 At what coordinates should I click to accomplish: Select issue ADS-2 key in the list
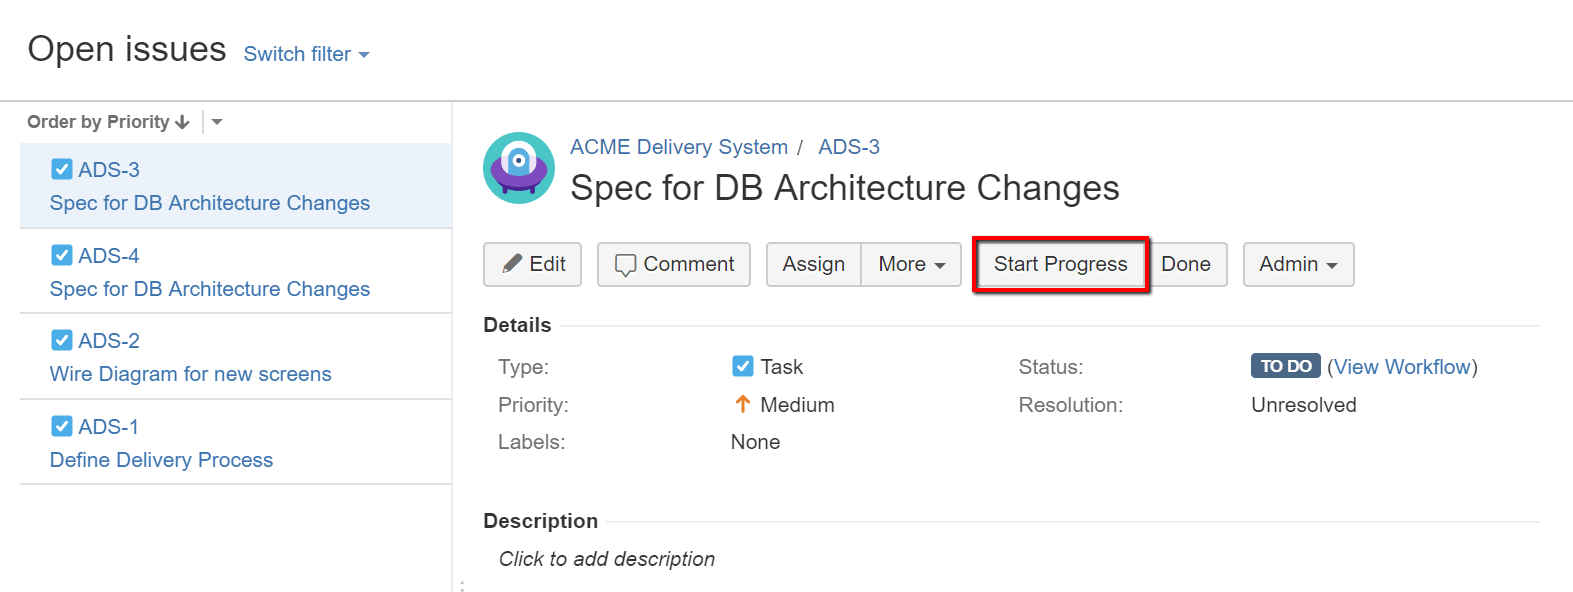(109, 341)
